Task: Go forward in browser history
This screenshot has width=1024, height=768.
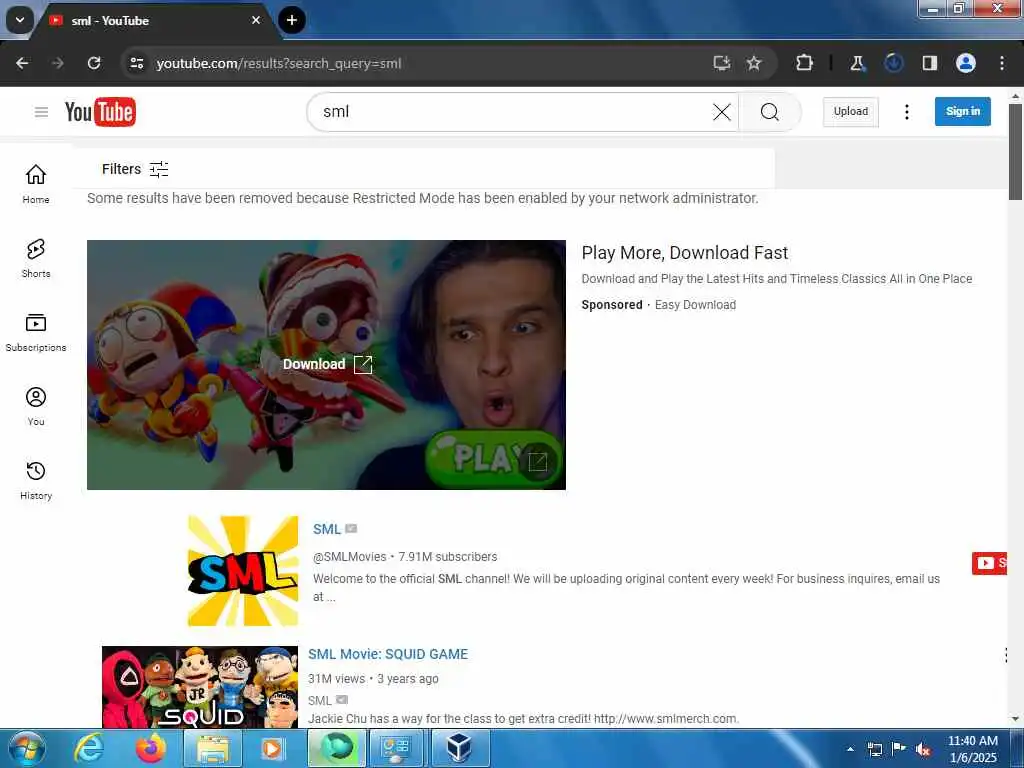Action: point(57,63)
